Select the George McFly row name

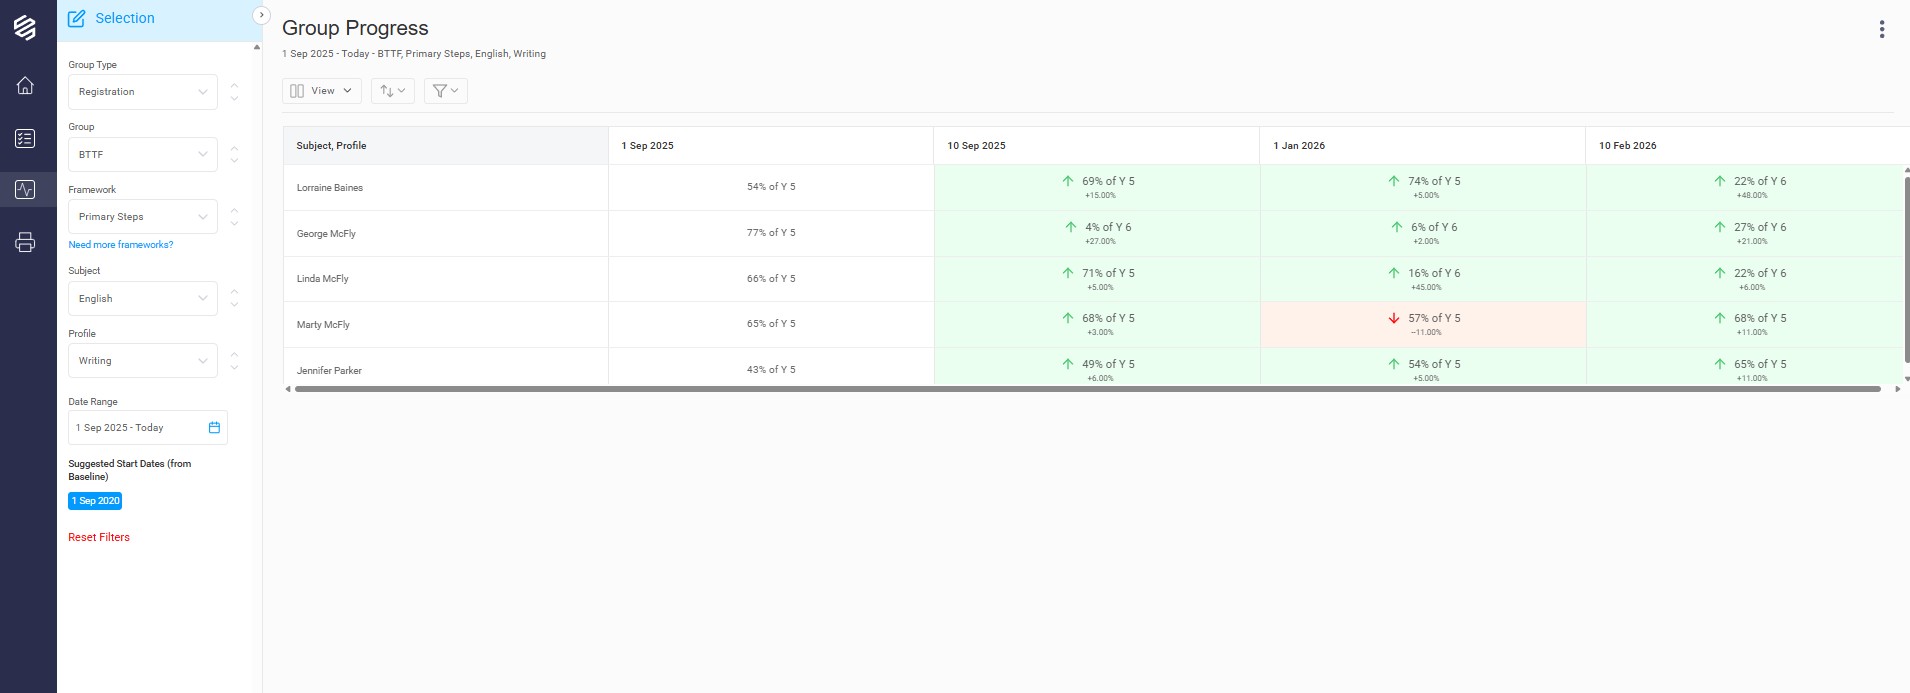[326, 234]
